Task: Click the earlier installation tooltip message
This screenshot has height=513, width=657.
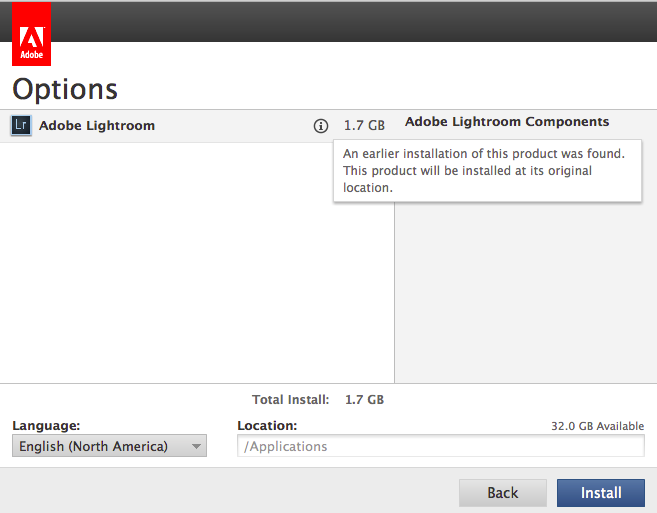Action: [x=486, y=171]
